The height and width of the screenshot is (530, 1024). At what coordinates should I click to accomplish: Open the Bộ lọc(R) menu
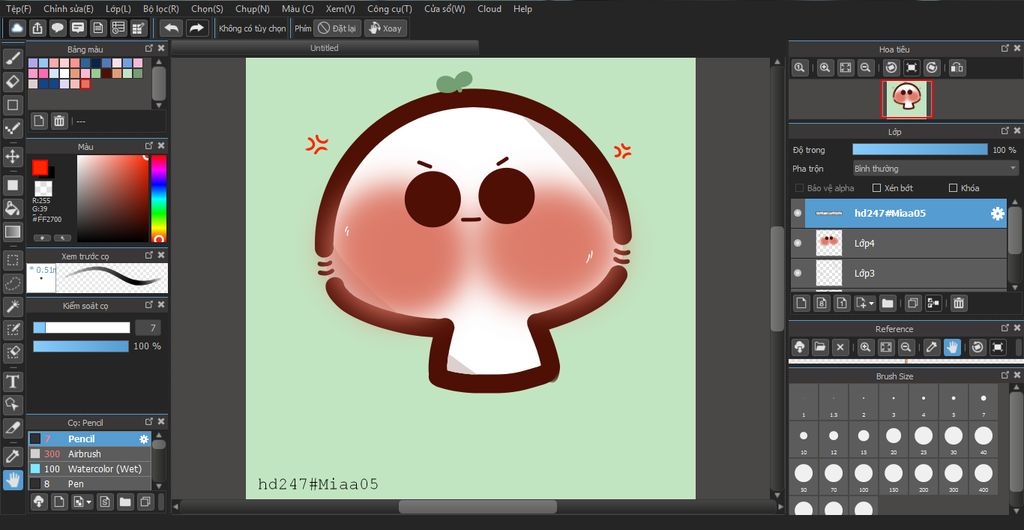click(161, 9)
